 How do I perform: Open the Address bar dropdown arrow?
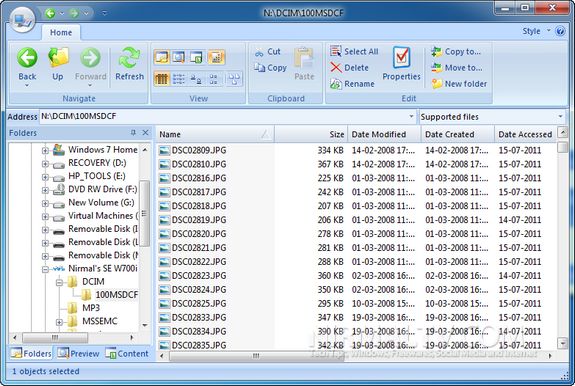click(x=411, y=116)
